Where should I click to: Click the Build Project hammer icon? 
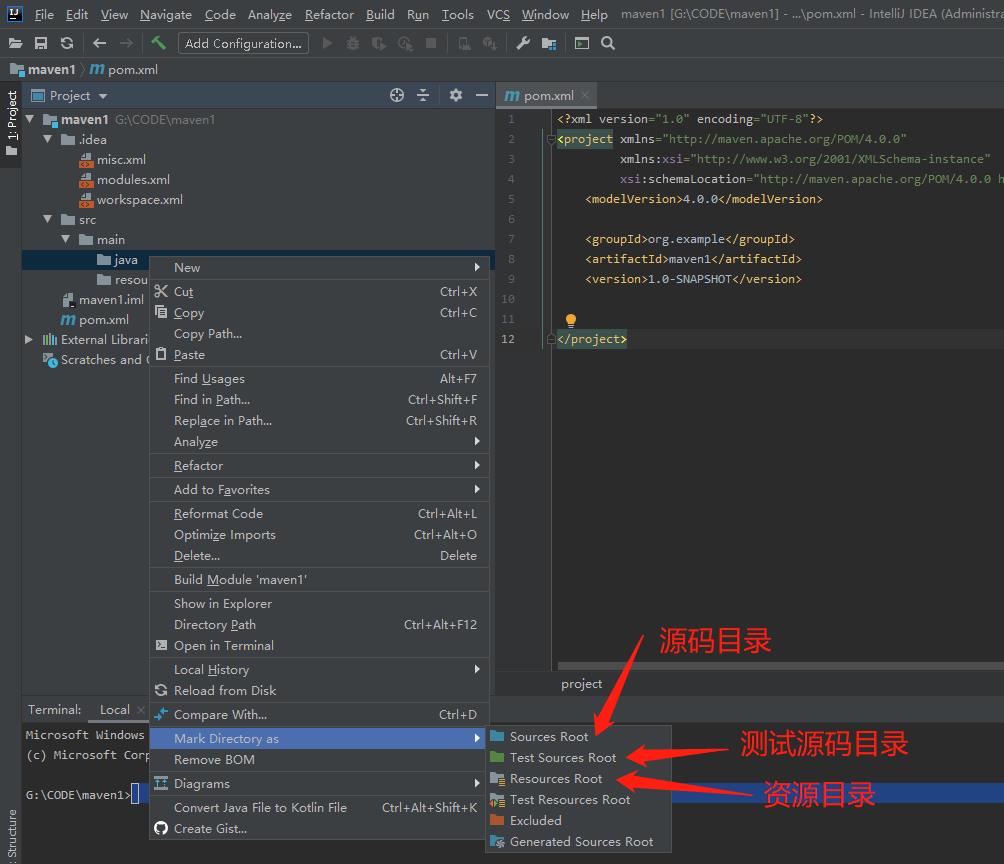point(158,43)
